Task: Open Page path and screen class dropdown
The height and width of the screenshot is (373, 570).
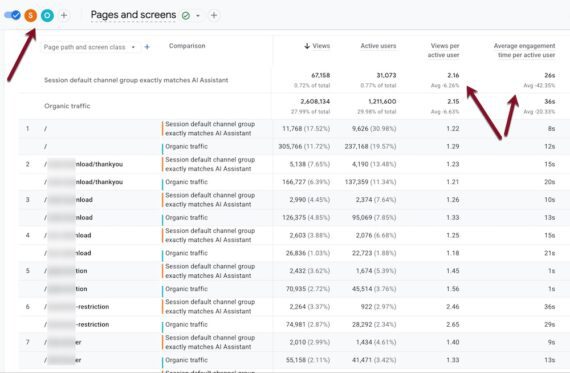Action: coord(89,47)
